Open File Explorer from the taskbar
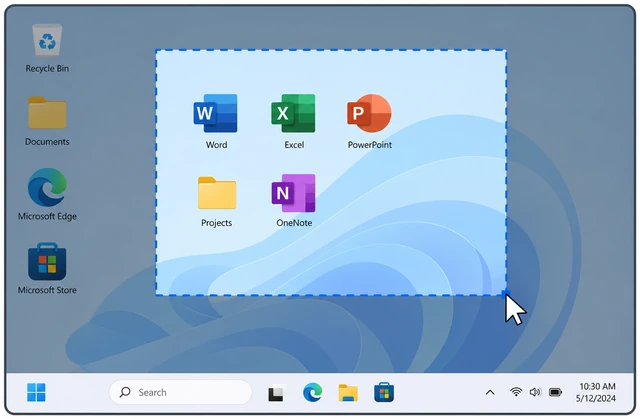Image resolution: width=640 pixels, height=419 pixels. (348, 393)
